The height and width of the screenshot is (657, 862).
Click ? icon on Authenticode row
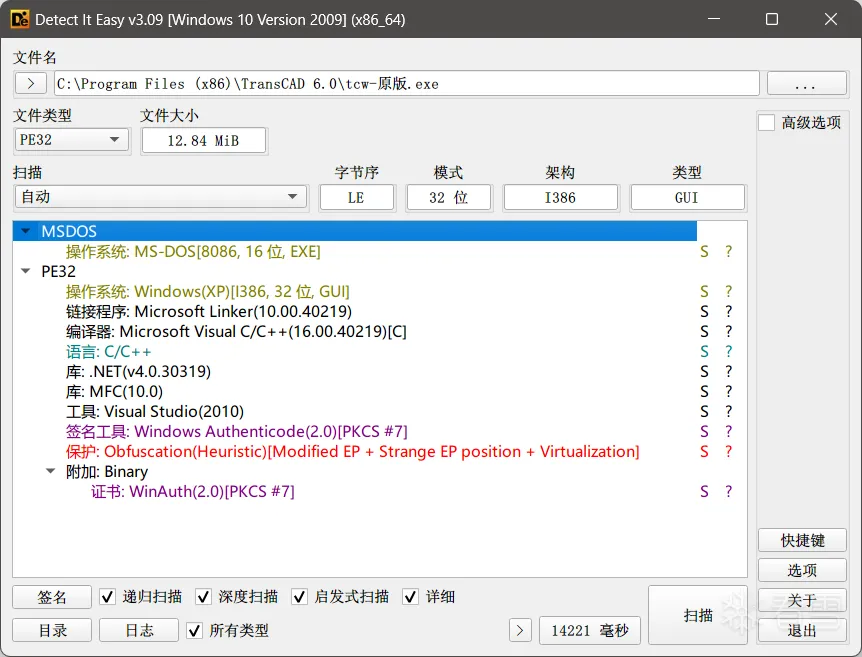point(728,432)
